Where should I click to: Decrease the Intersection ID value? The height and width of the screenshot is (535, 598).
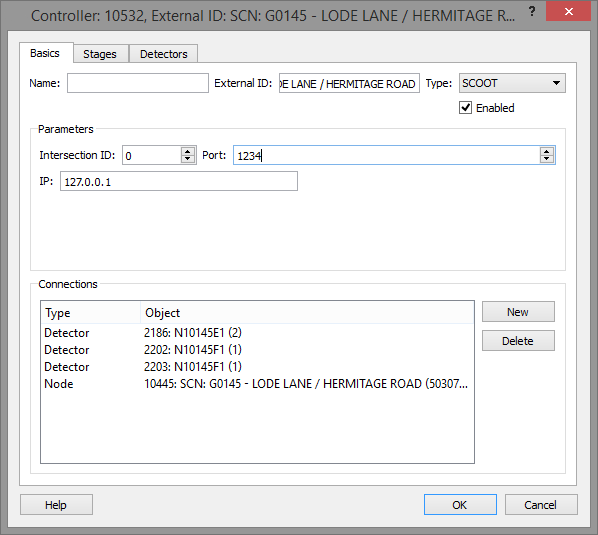pyautogui.click(x=188, y=159)
